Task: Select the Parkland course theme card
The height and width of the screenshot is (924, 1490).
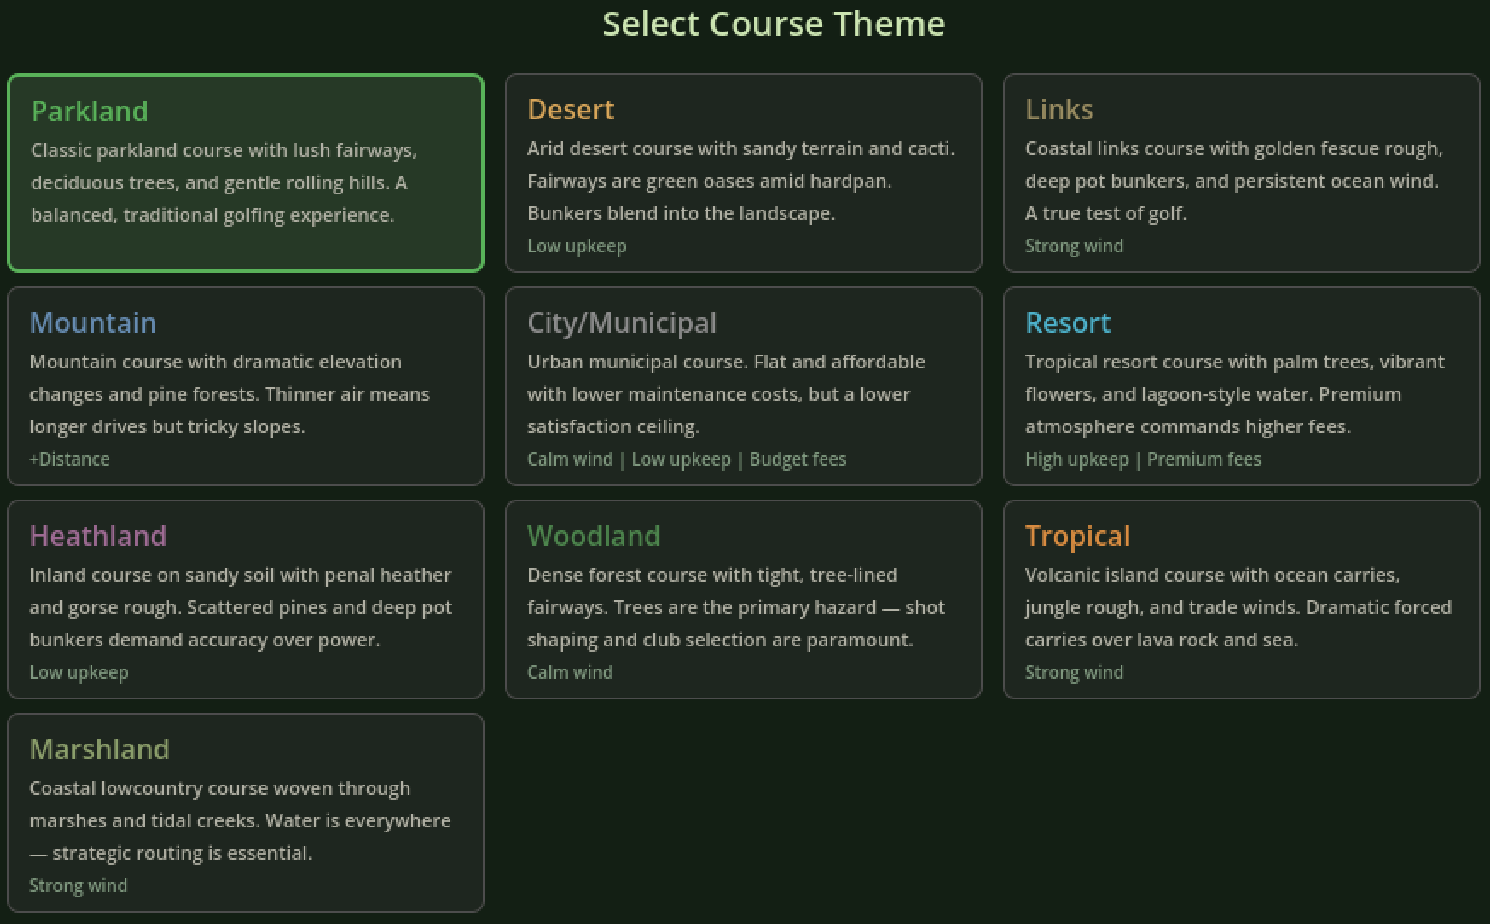Action: [245, 172]
